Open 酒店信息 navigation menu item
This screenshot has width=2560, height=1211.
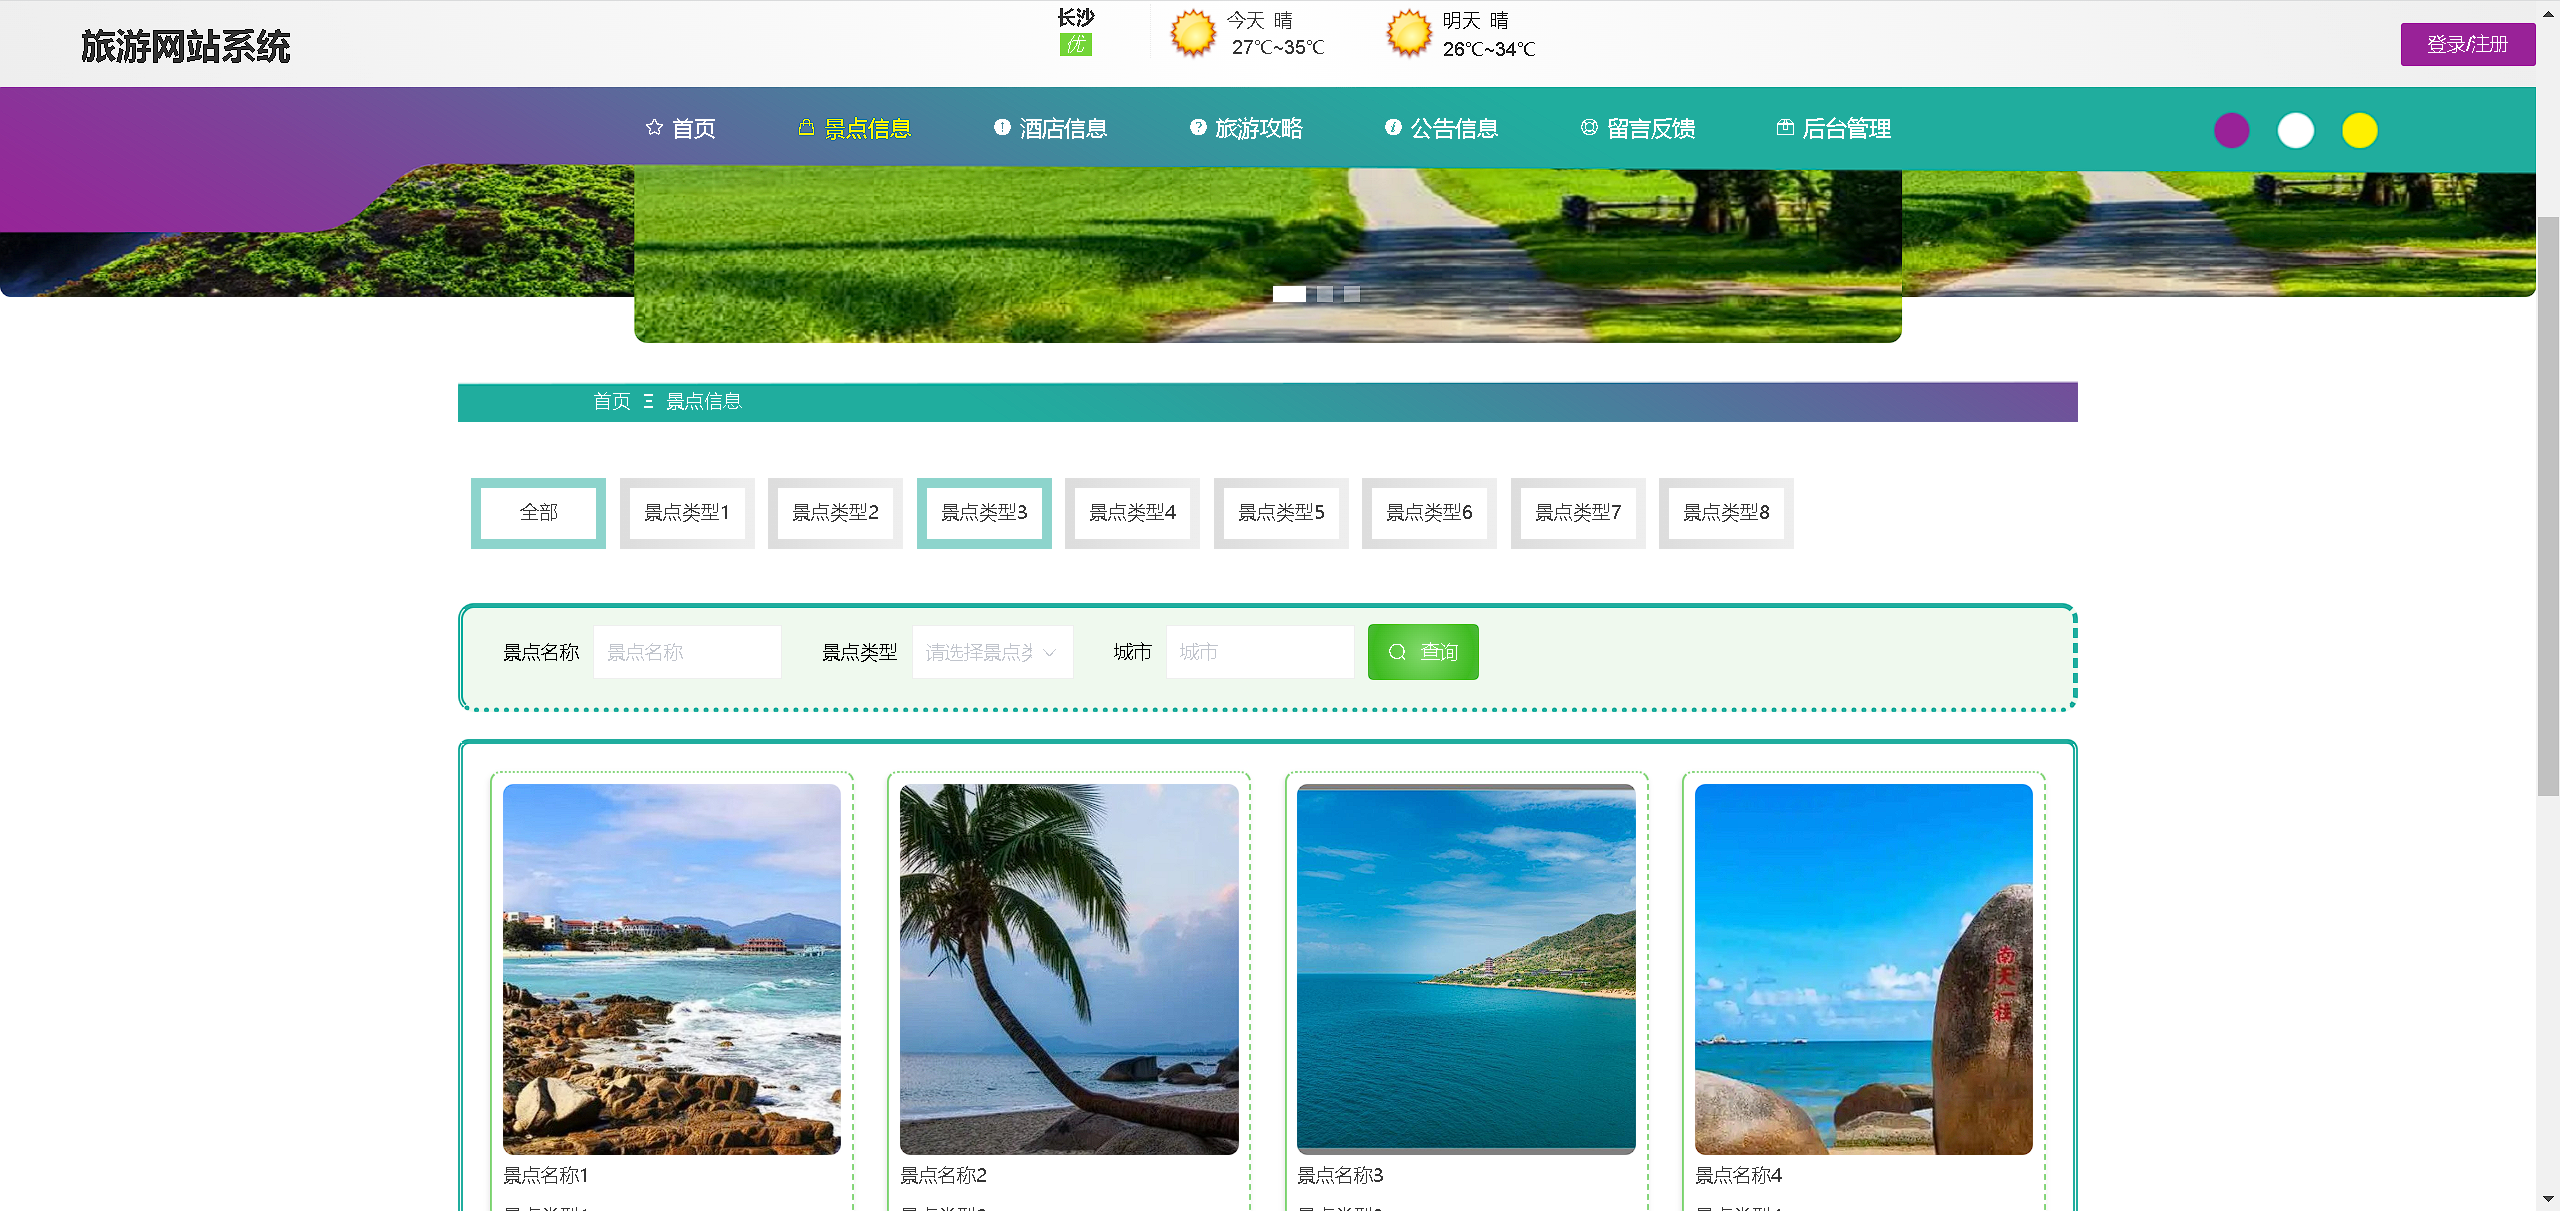pyautogui.click(x=1062, y=129)
